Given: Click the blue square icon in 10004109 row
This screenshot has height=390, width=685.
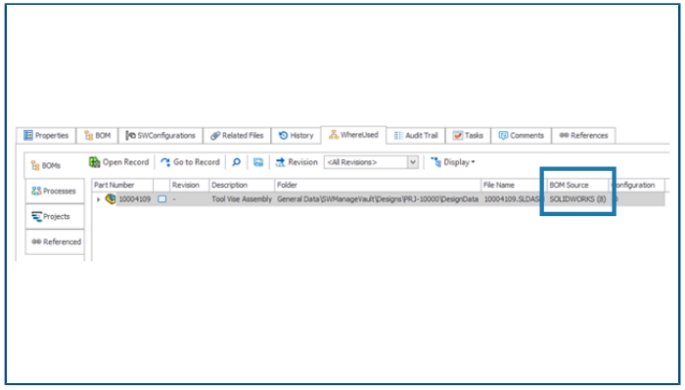Looking at the screenshot, I should click(162, 199).
